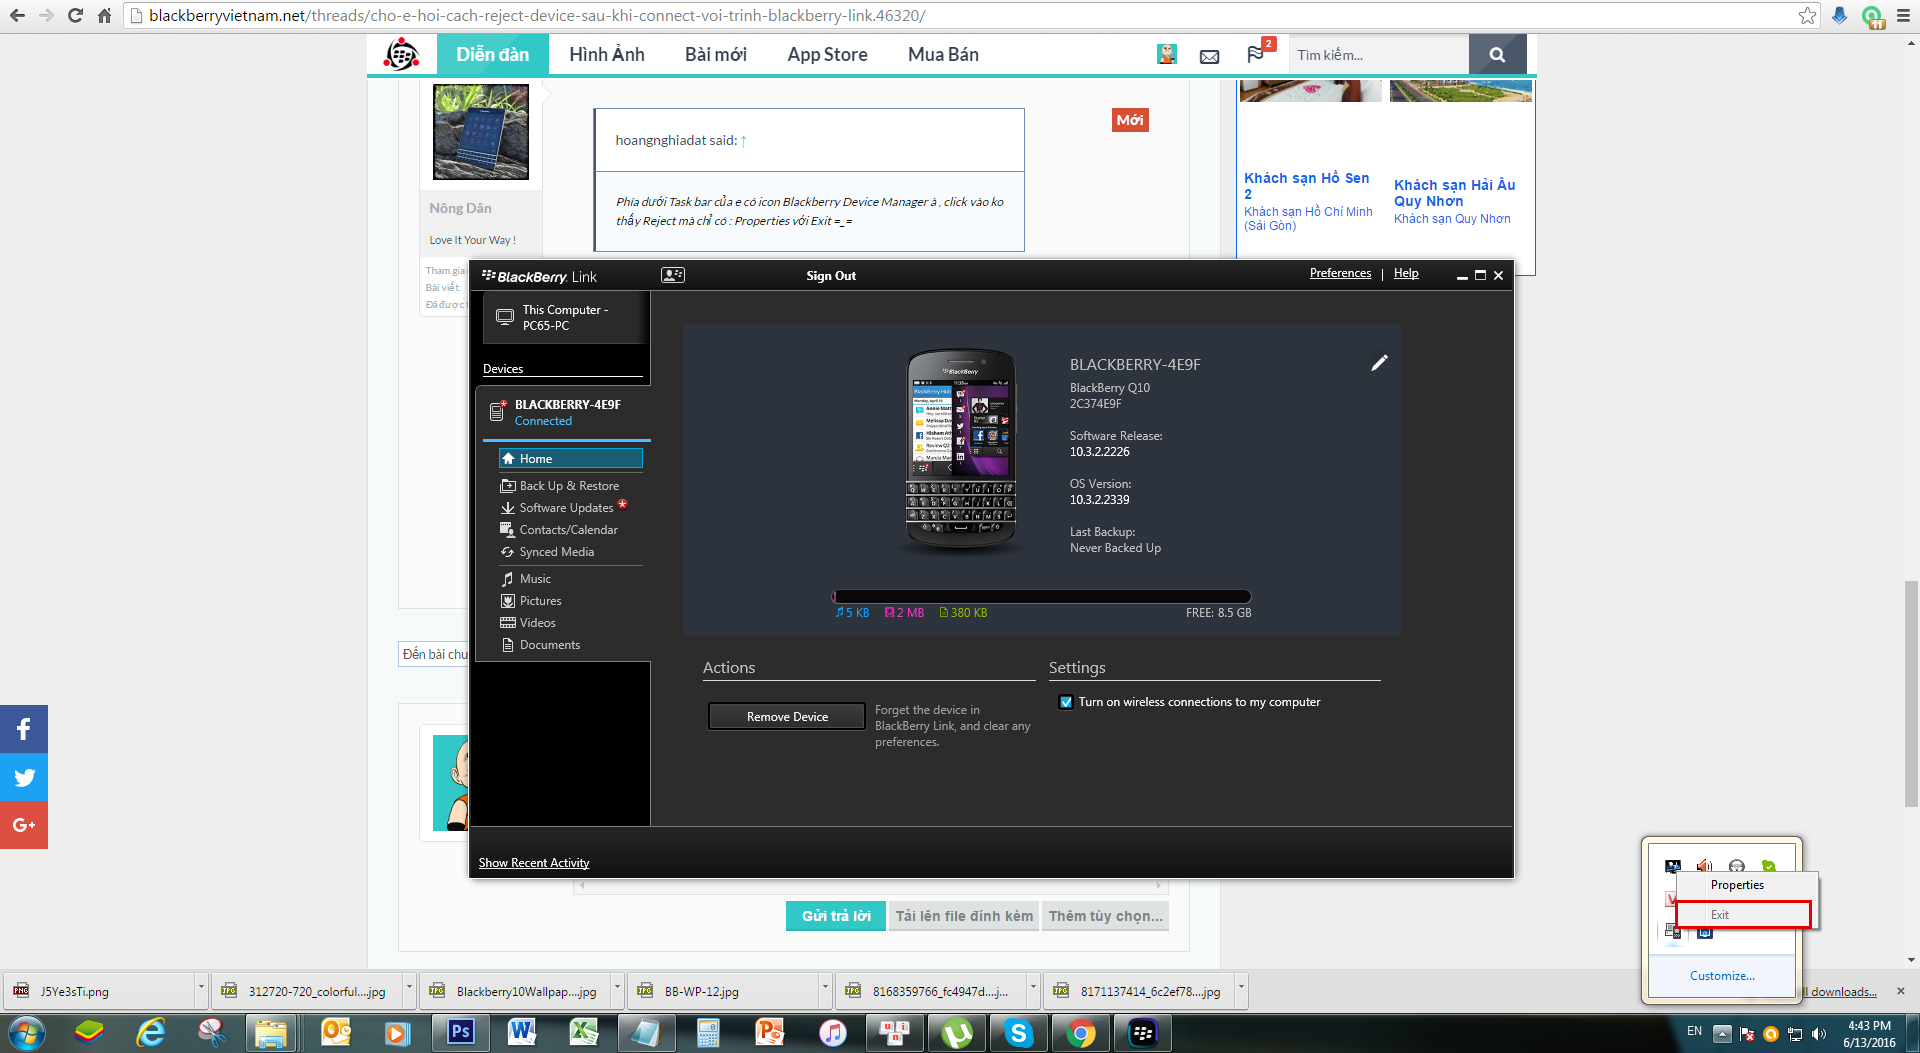Share on Facebook
The width and height of the screenshot is (1920, 1053).
(x=24, y=729)
